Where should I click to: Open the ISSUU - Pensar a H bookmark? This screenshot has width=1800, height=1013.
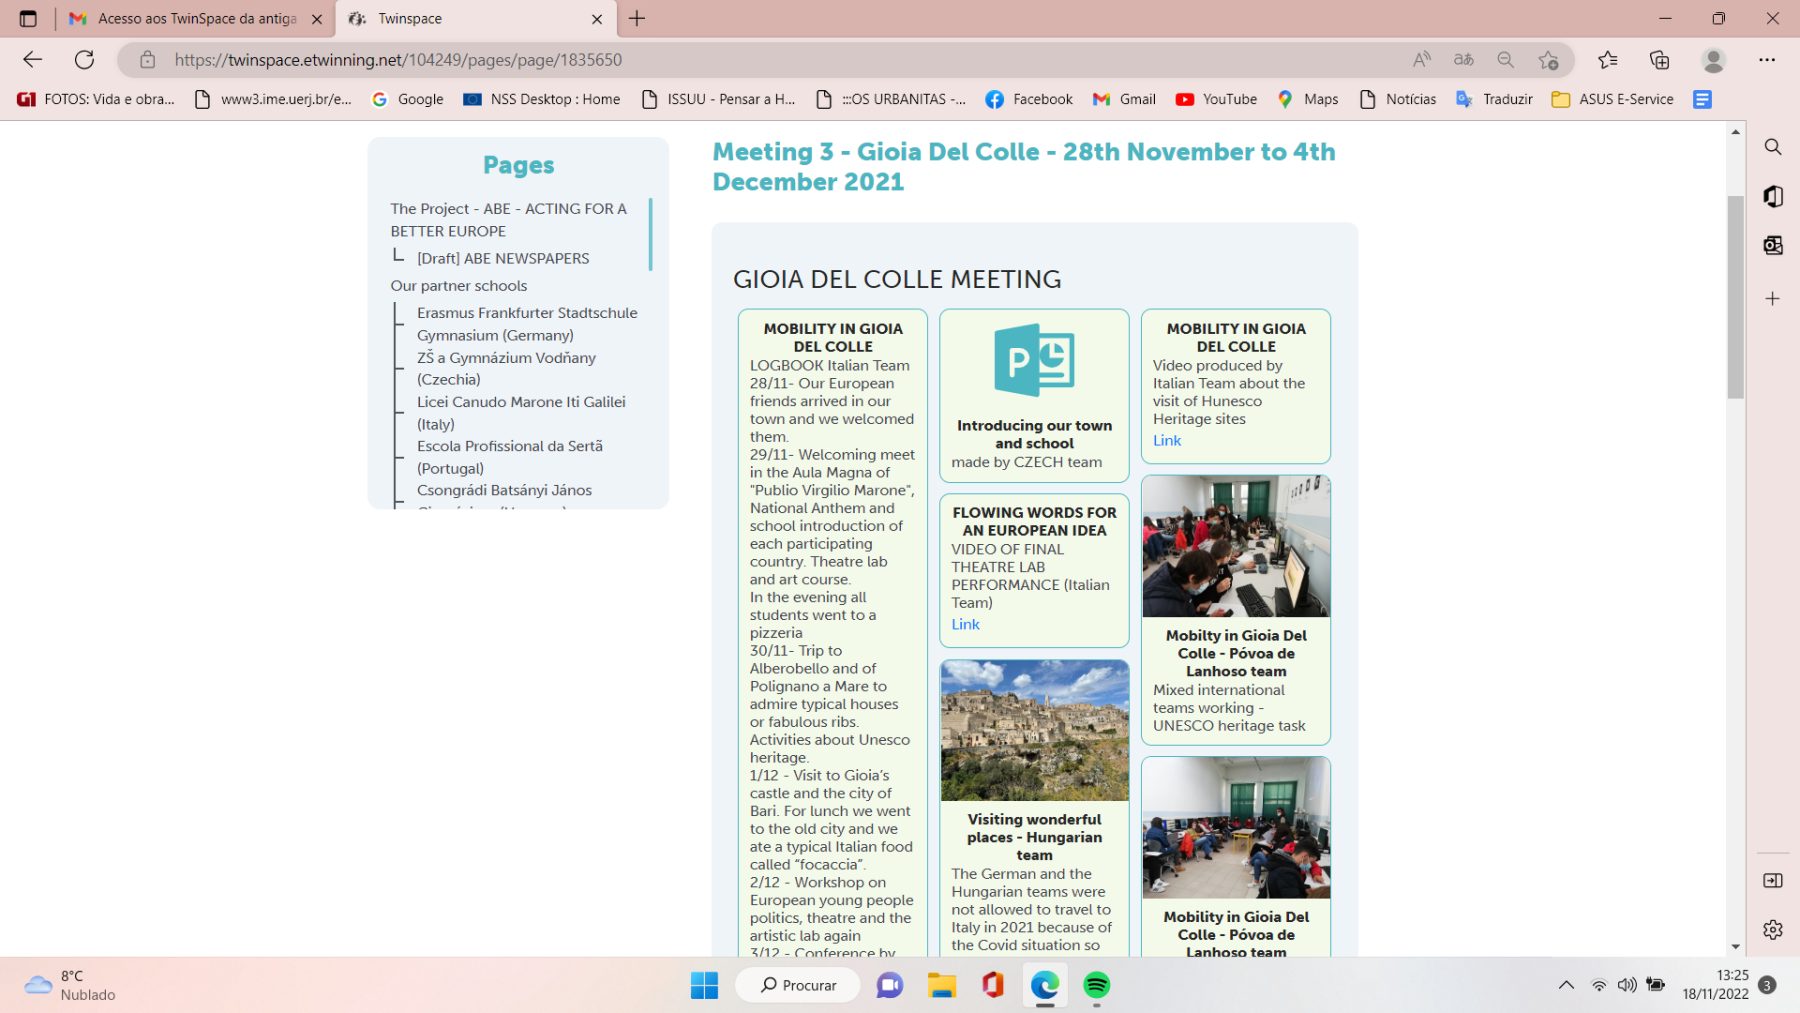pyautogui.click(x=718, y=99)
